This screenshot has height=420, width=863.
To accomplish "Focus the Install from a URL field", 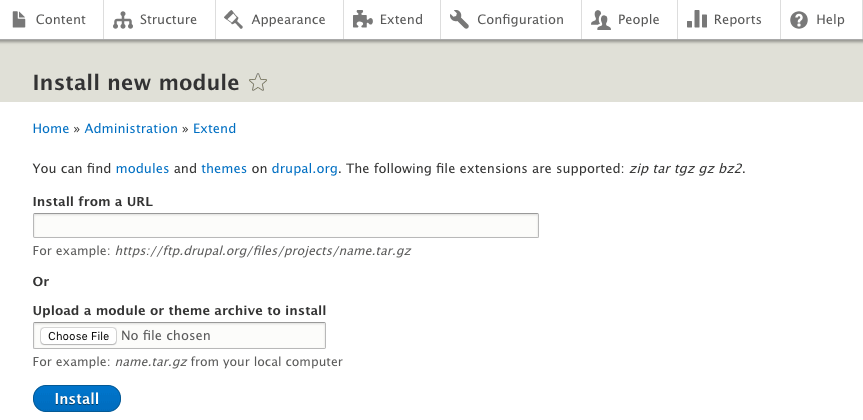I will coord(286,225).
